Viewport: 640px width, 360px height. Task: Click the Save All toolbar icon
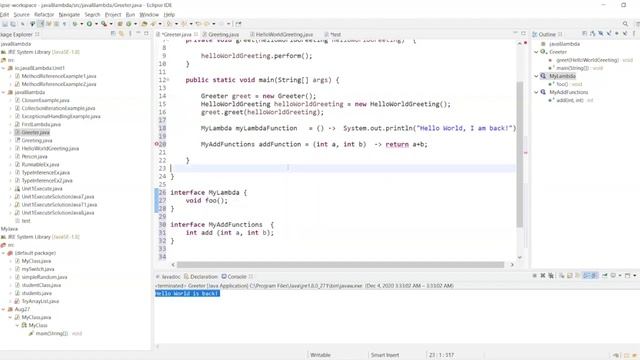point(13,24)
